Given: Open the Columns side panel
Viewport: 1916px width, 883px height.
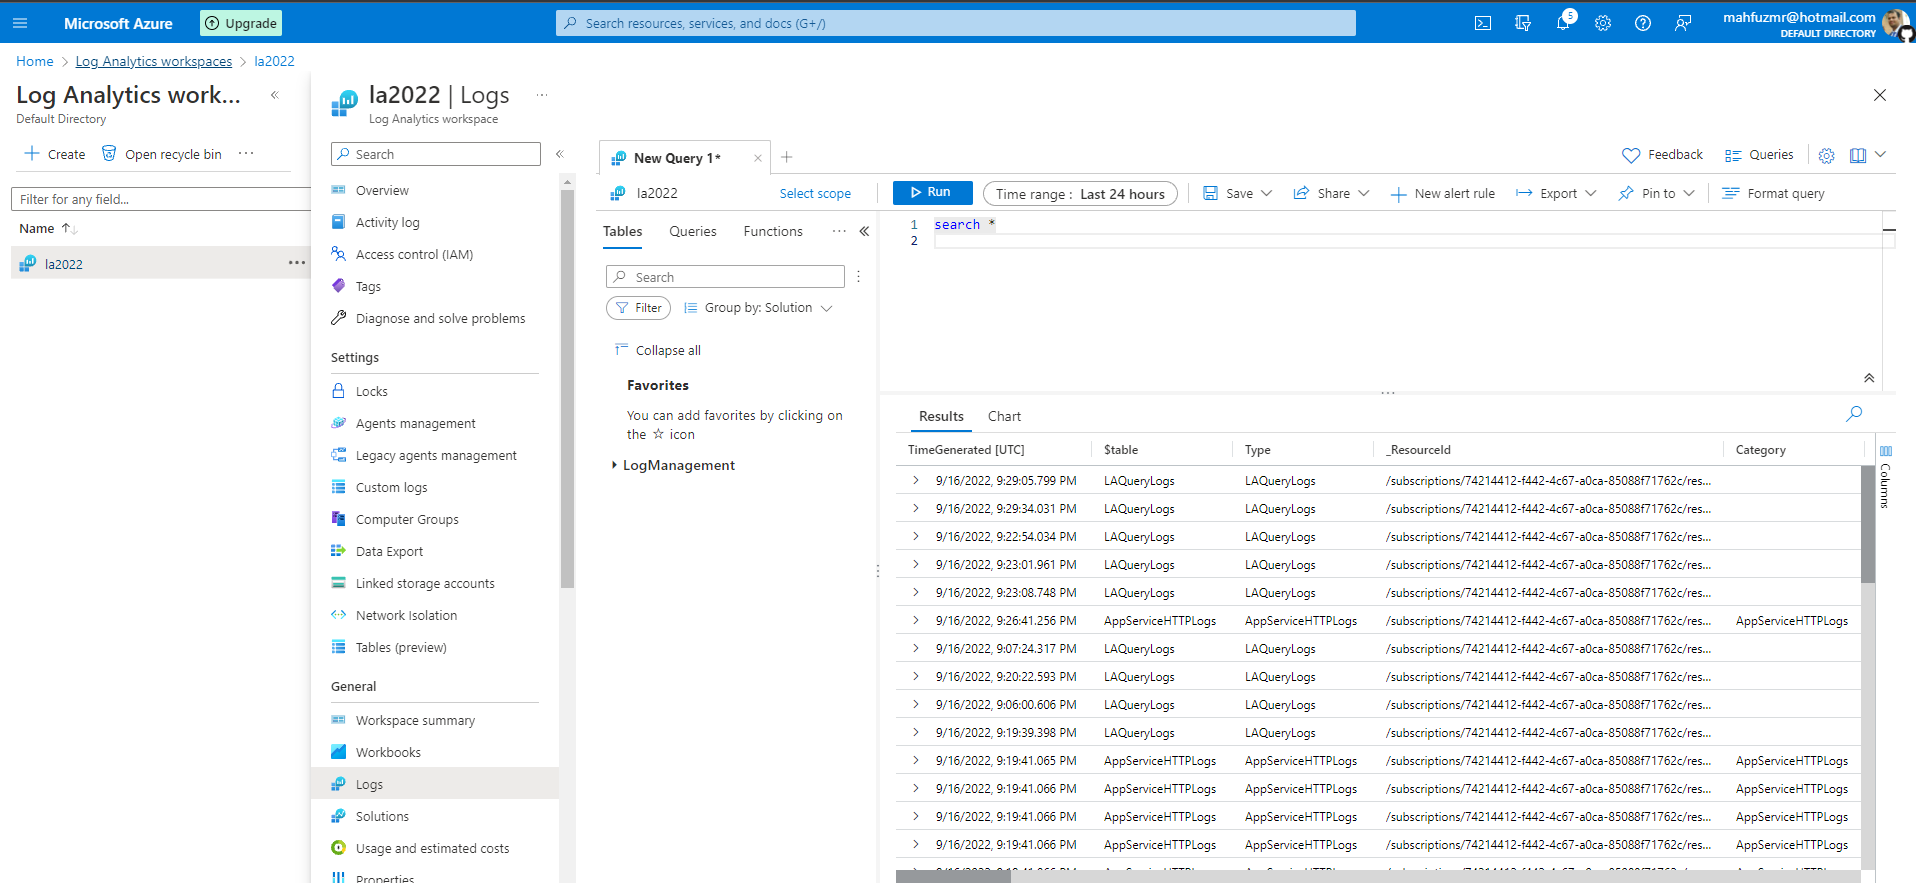Looking at the screenshot, I should point(1886,477).
